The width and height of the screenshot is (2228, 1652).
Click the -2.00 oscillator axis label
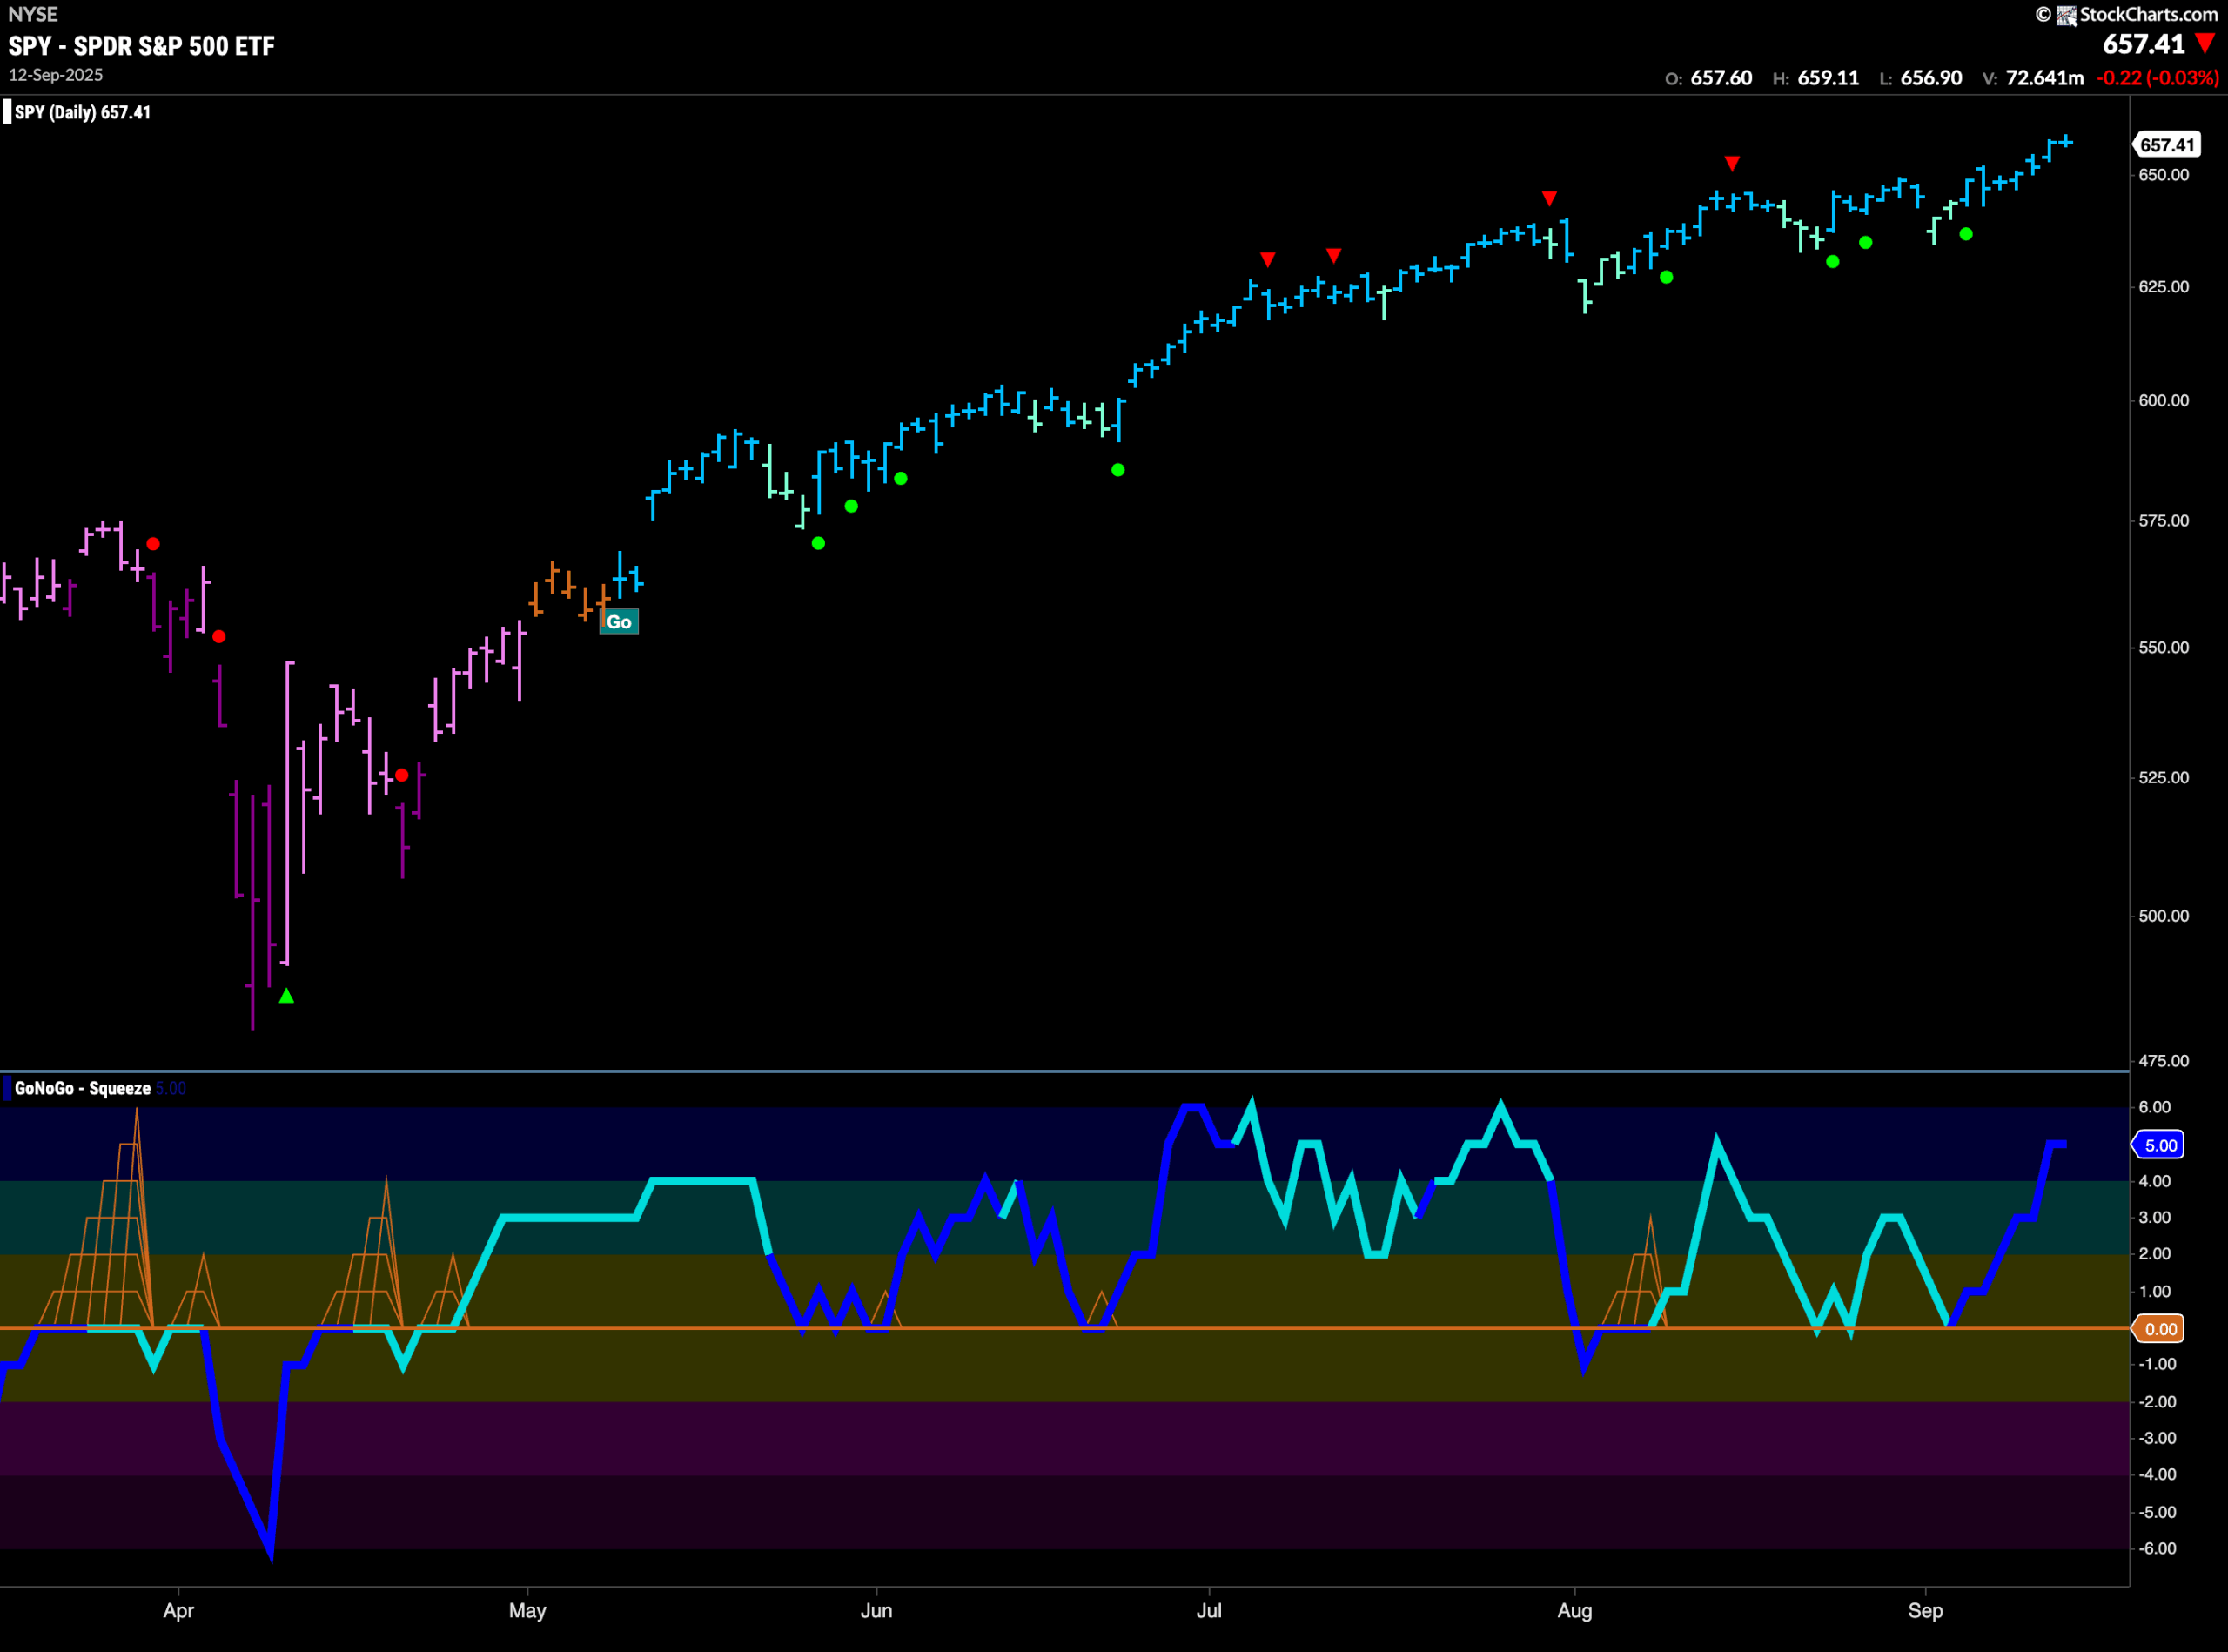(2156, 1402)
